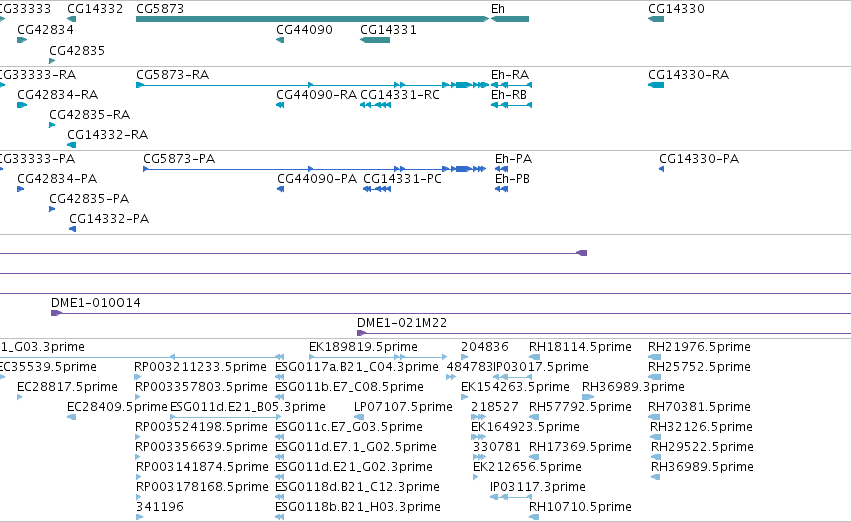Viewport: 851px width, 522px height.
Task: Click protein CG42834-PA label
Action: point(57,179)
